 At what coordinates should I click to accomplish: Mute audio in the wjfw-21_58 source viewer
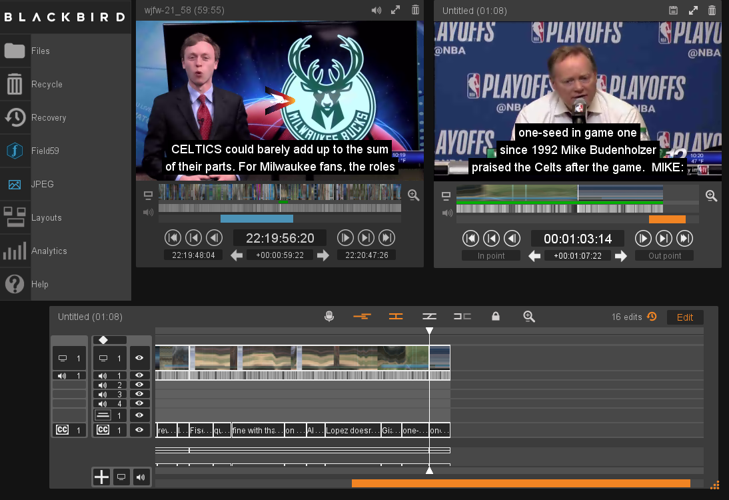coord(376,10)
